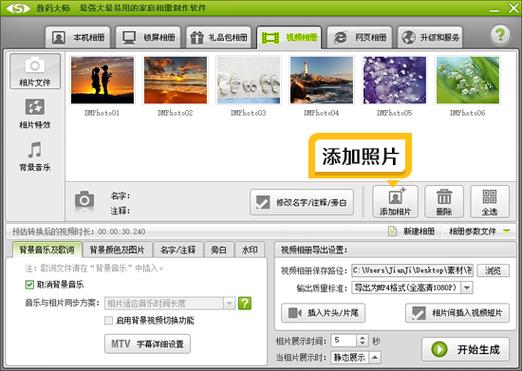Viewport: 522px width, 371px height.
Task: Open the 名字/注释 settings tab
Action: click(x=178, y=249)
